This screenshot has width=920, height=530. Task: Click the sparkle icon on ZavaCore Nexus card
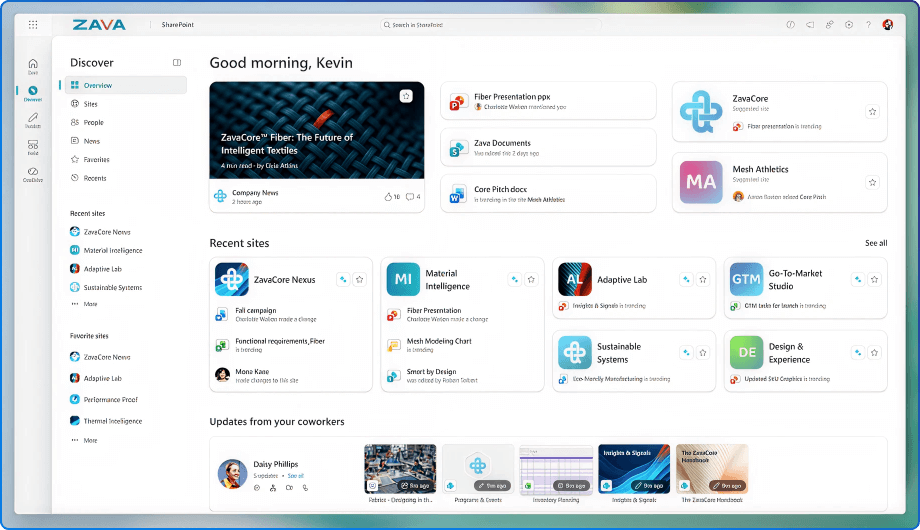tap(343, 279)
